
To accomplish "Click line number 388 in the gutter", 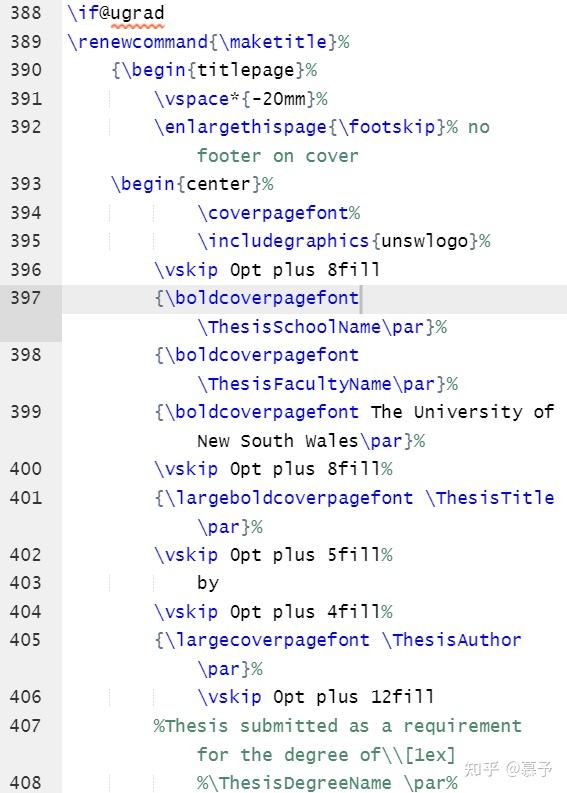I will (25, 13).
